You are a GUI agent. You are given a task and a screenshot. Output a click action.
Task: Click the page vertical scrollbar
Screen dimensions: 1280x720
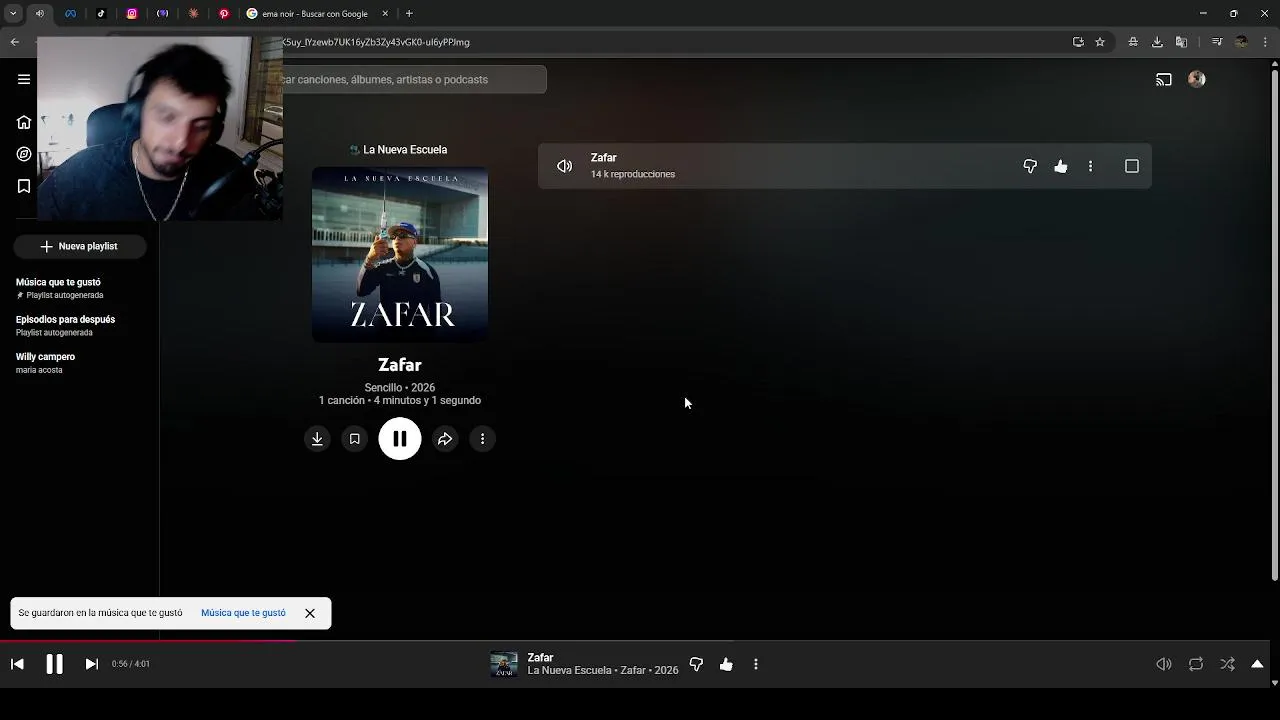1274,325
